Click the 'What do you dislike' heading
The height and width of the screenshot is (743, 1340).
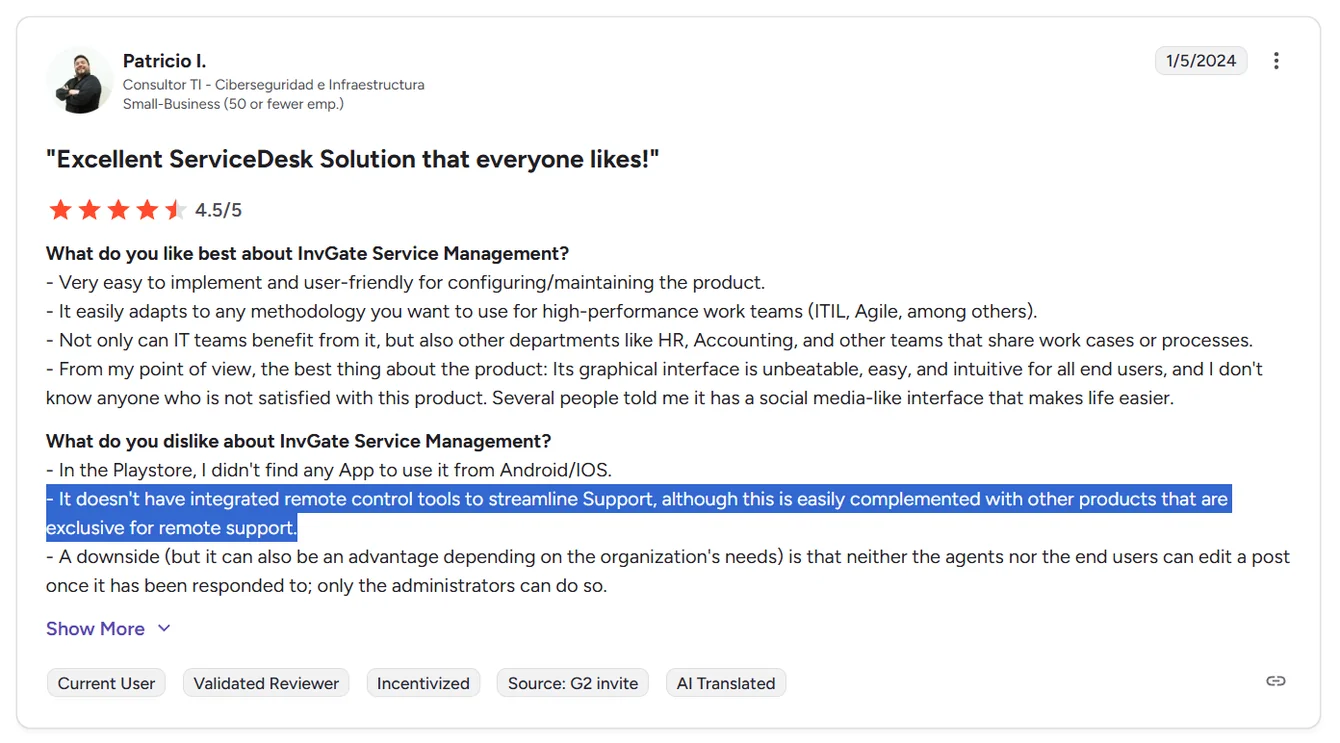(x=298, y=441)
